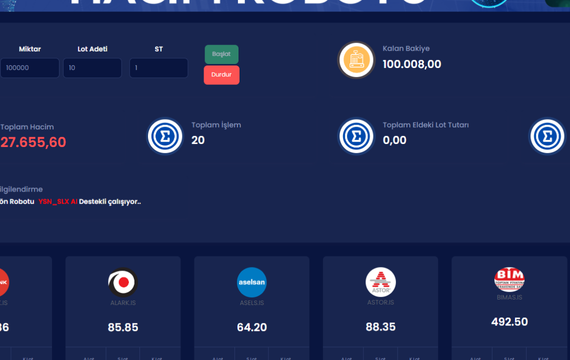Click the Lot Adeti field label
This screenshot has height=360, width=570.
(x=92, y=49)
